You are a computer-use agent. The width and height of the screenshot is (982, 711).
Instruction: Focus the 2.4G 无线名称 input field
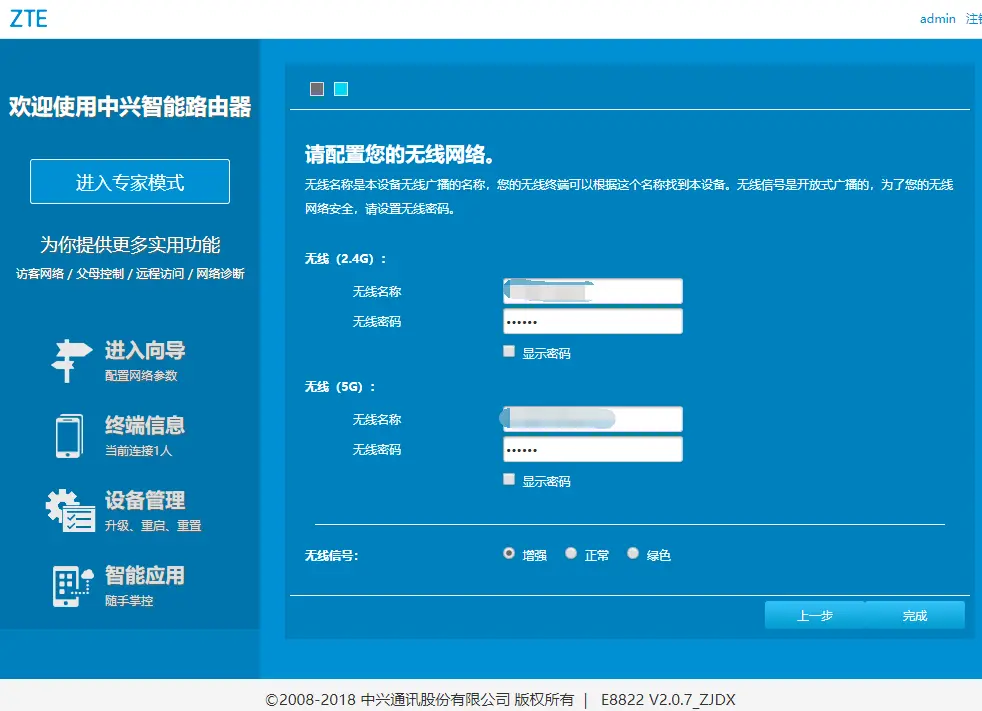pyautogui.click(x=592, y=291)
